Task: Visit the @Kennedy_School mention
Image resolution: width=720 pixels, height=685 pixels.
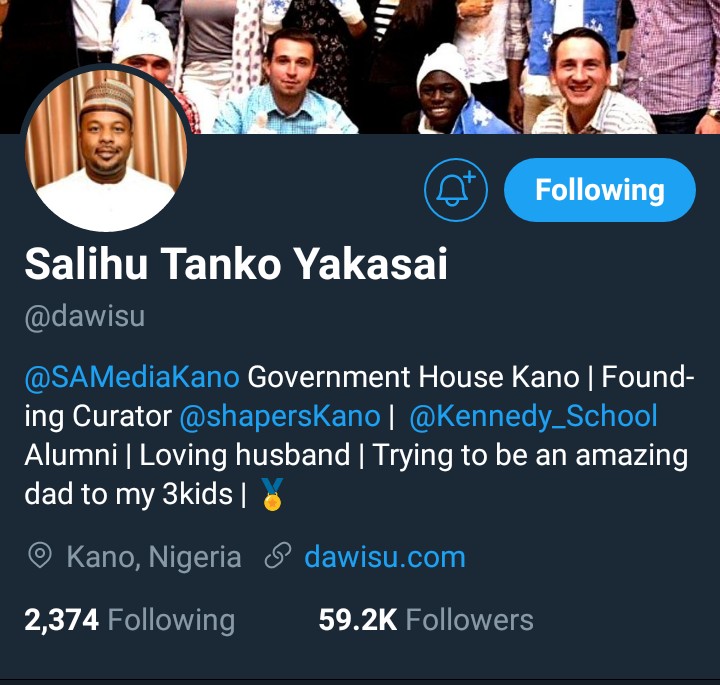Action: (533, 417)
